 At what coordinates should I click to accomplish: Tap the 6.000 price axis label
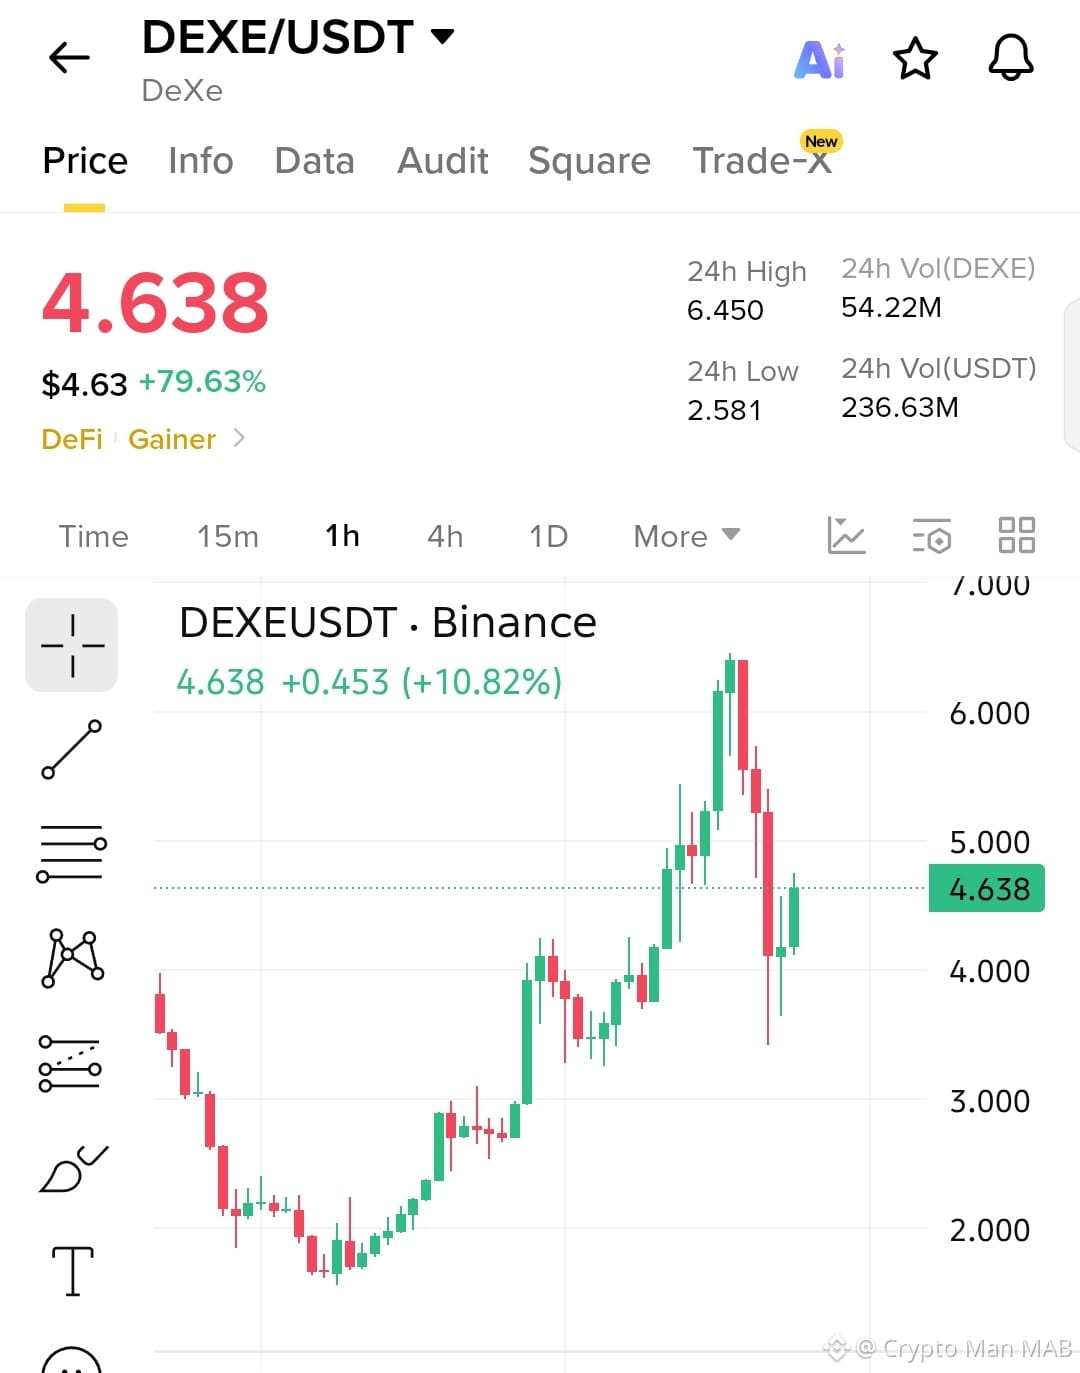989,713
